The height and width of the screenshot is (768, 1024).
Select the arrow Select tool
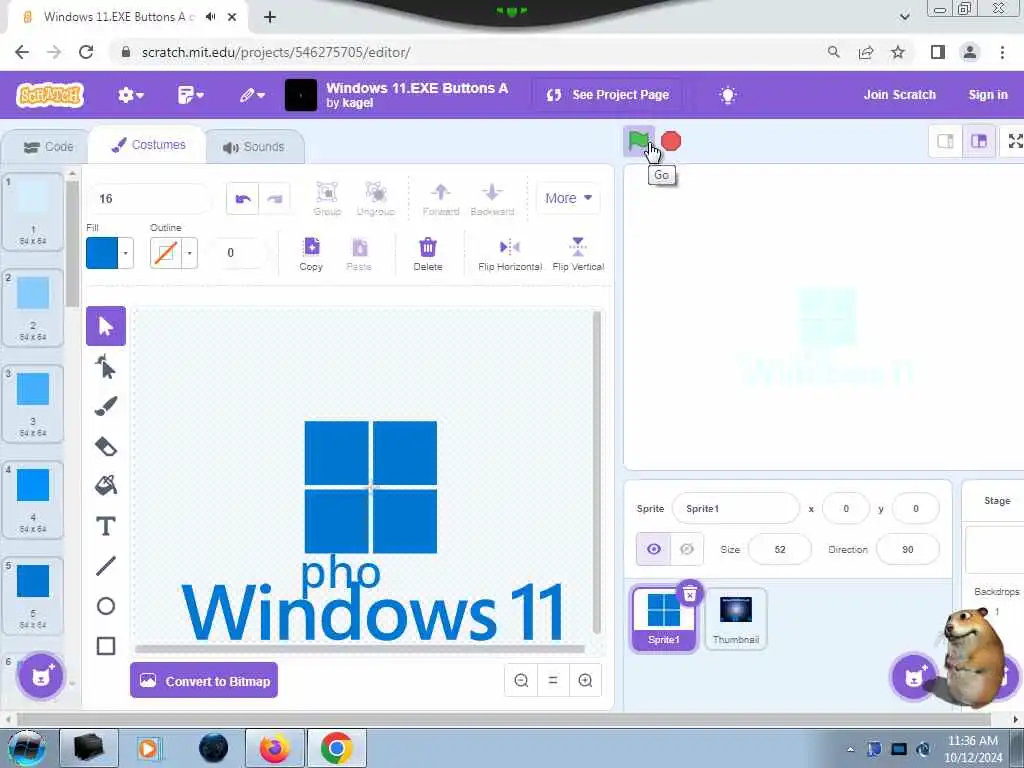pos(106,326)
